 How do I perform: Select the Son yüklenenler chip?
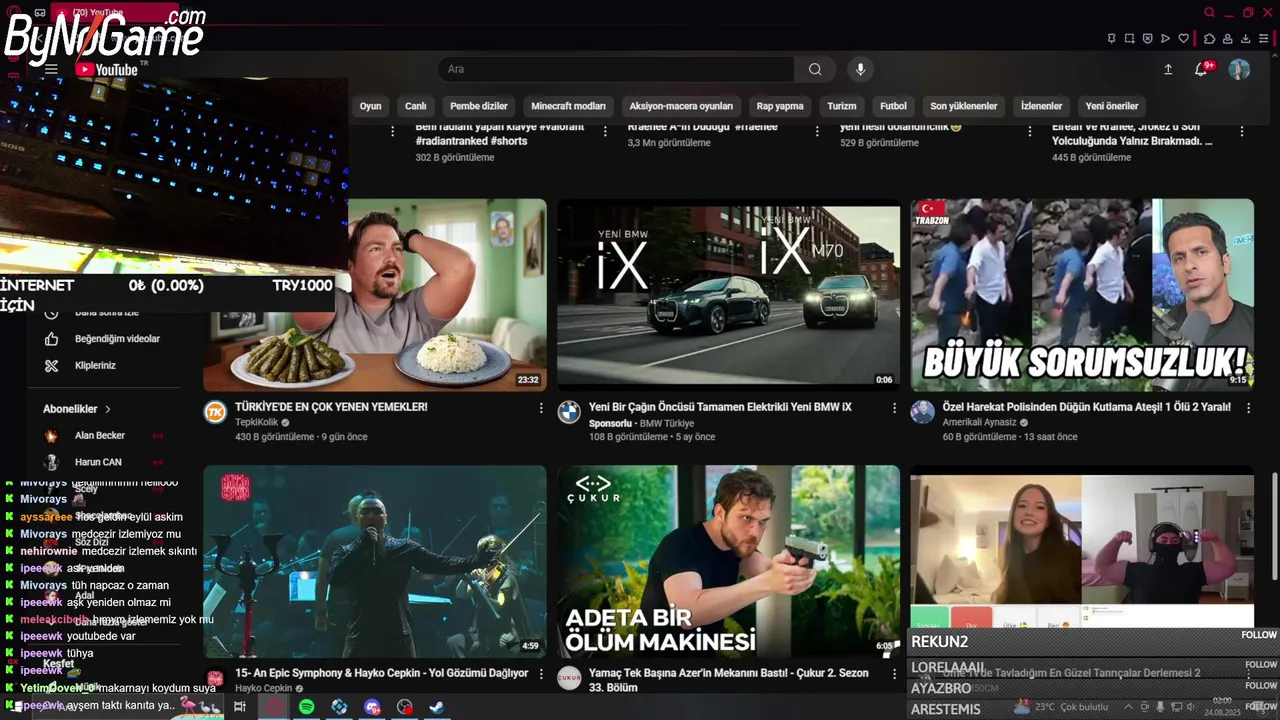pos(964,106)
